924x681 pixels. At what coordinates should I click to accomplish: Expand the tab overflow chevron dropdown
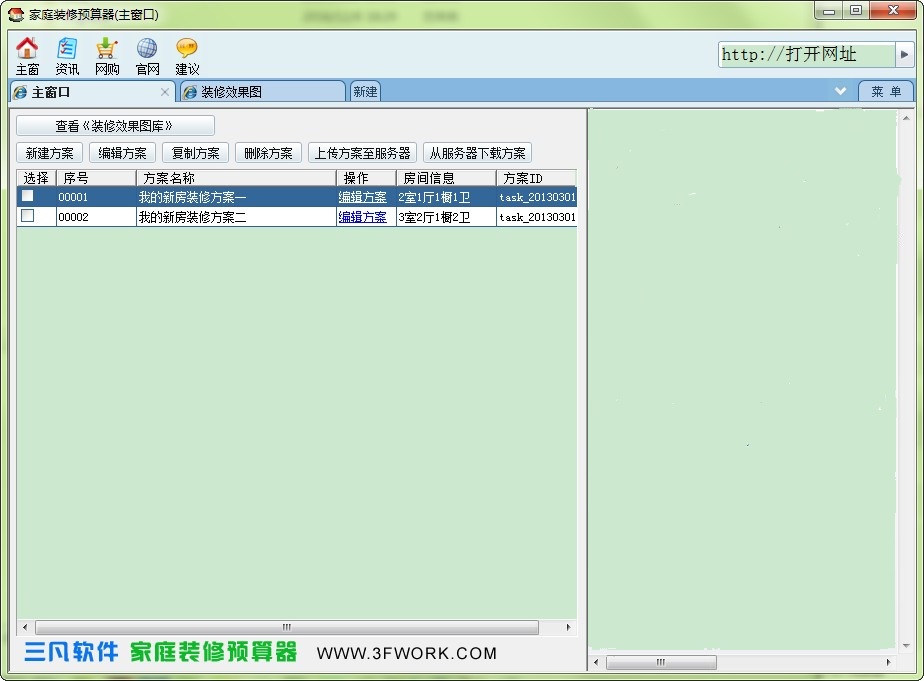click(x=841, y=91)
